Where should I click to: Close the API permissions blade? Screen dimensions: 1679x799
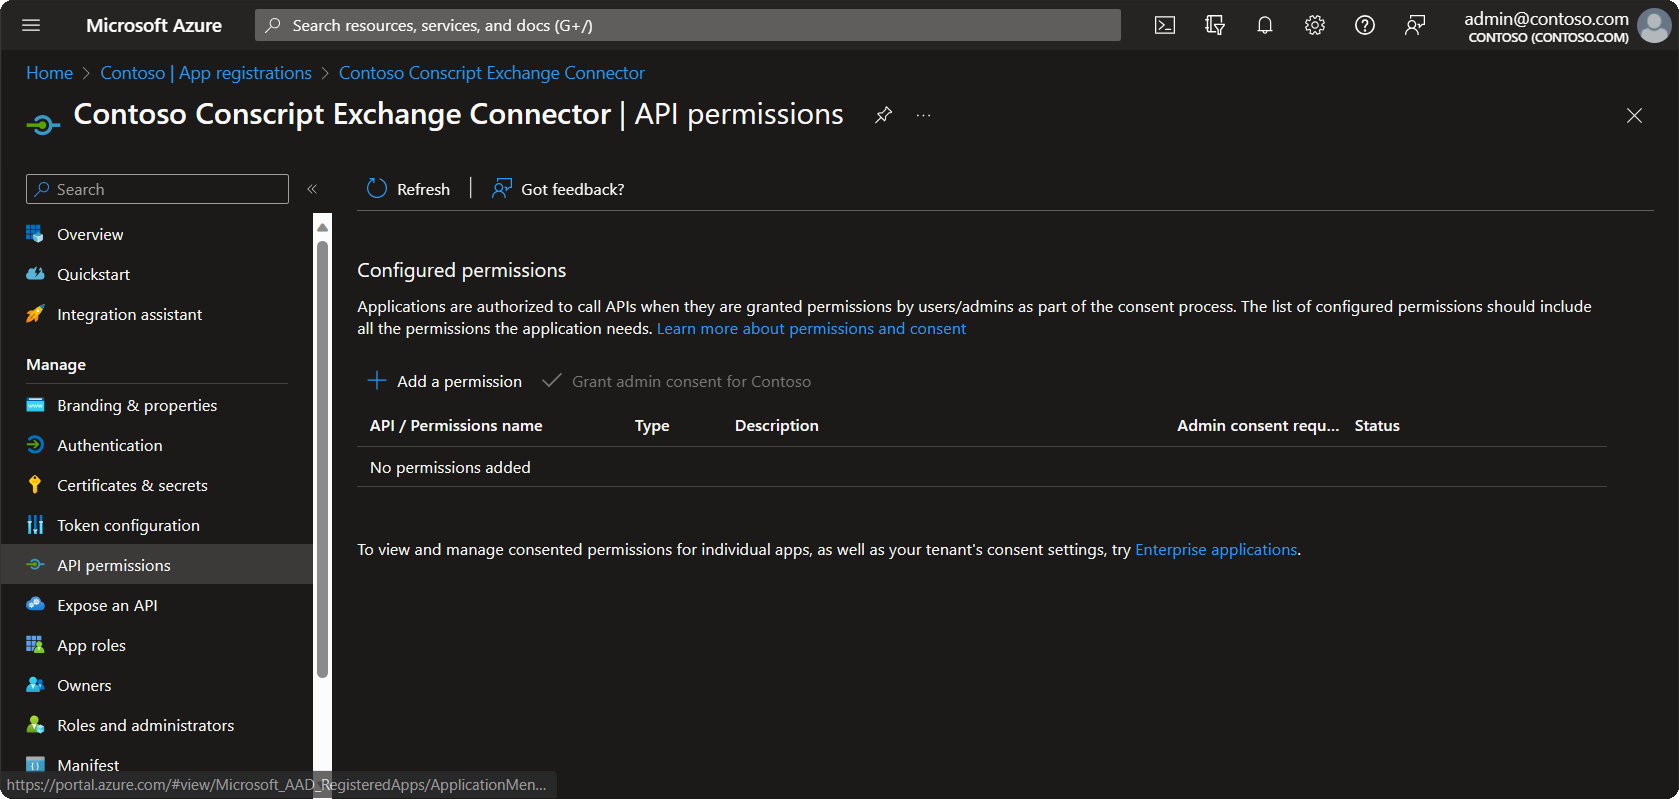pos(1634,116)
